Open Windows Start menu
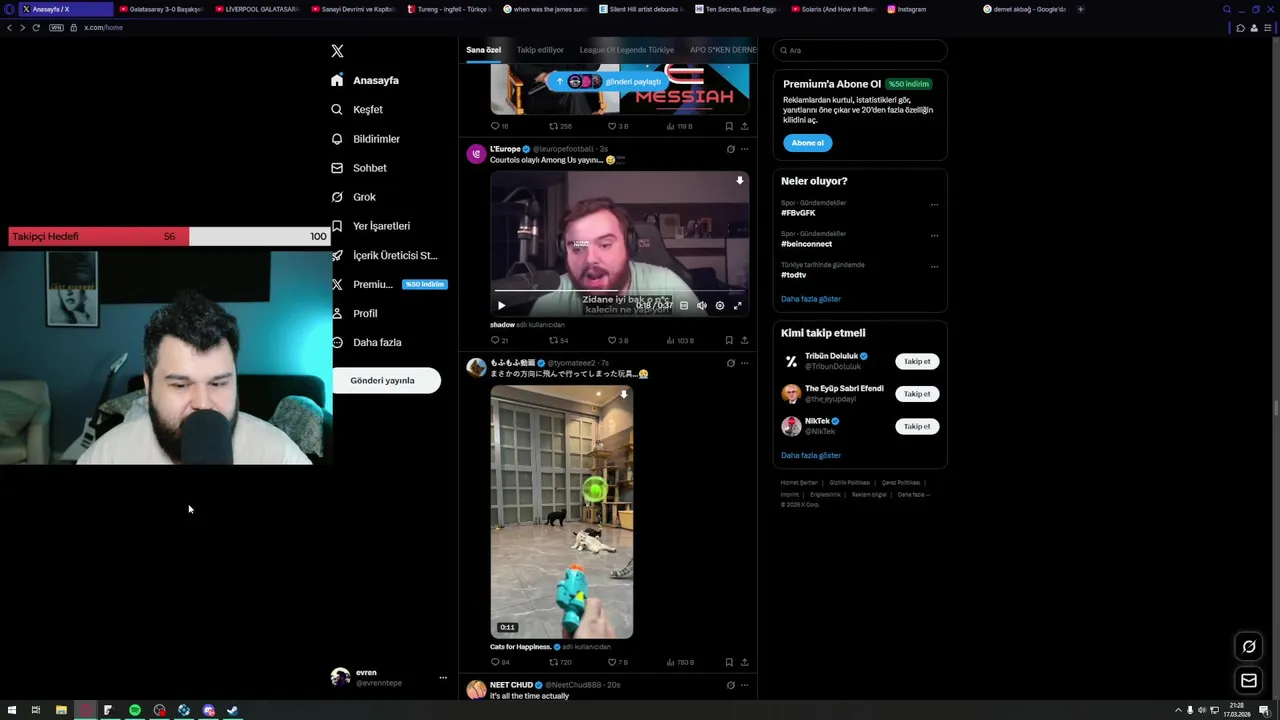1280x720 pixels. [12, 710]
